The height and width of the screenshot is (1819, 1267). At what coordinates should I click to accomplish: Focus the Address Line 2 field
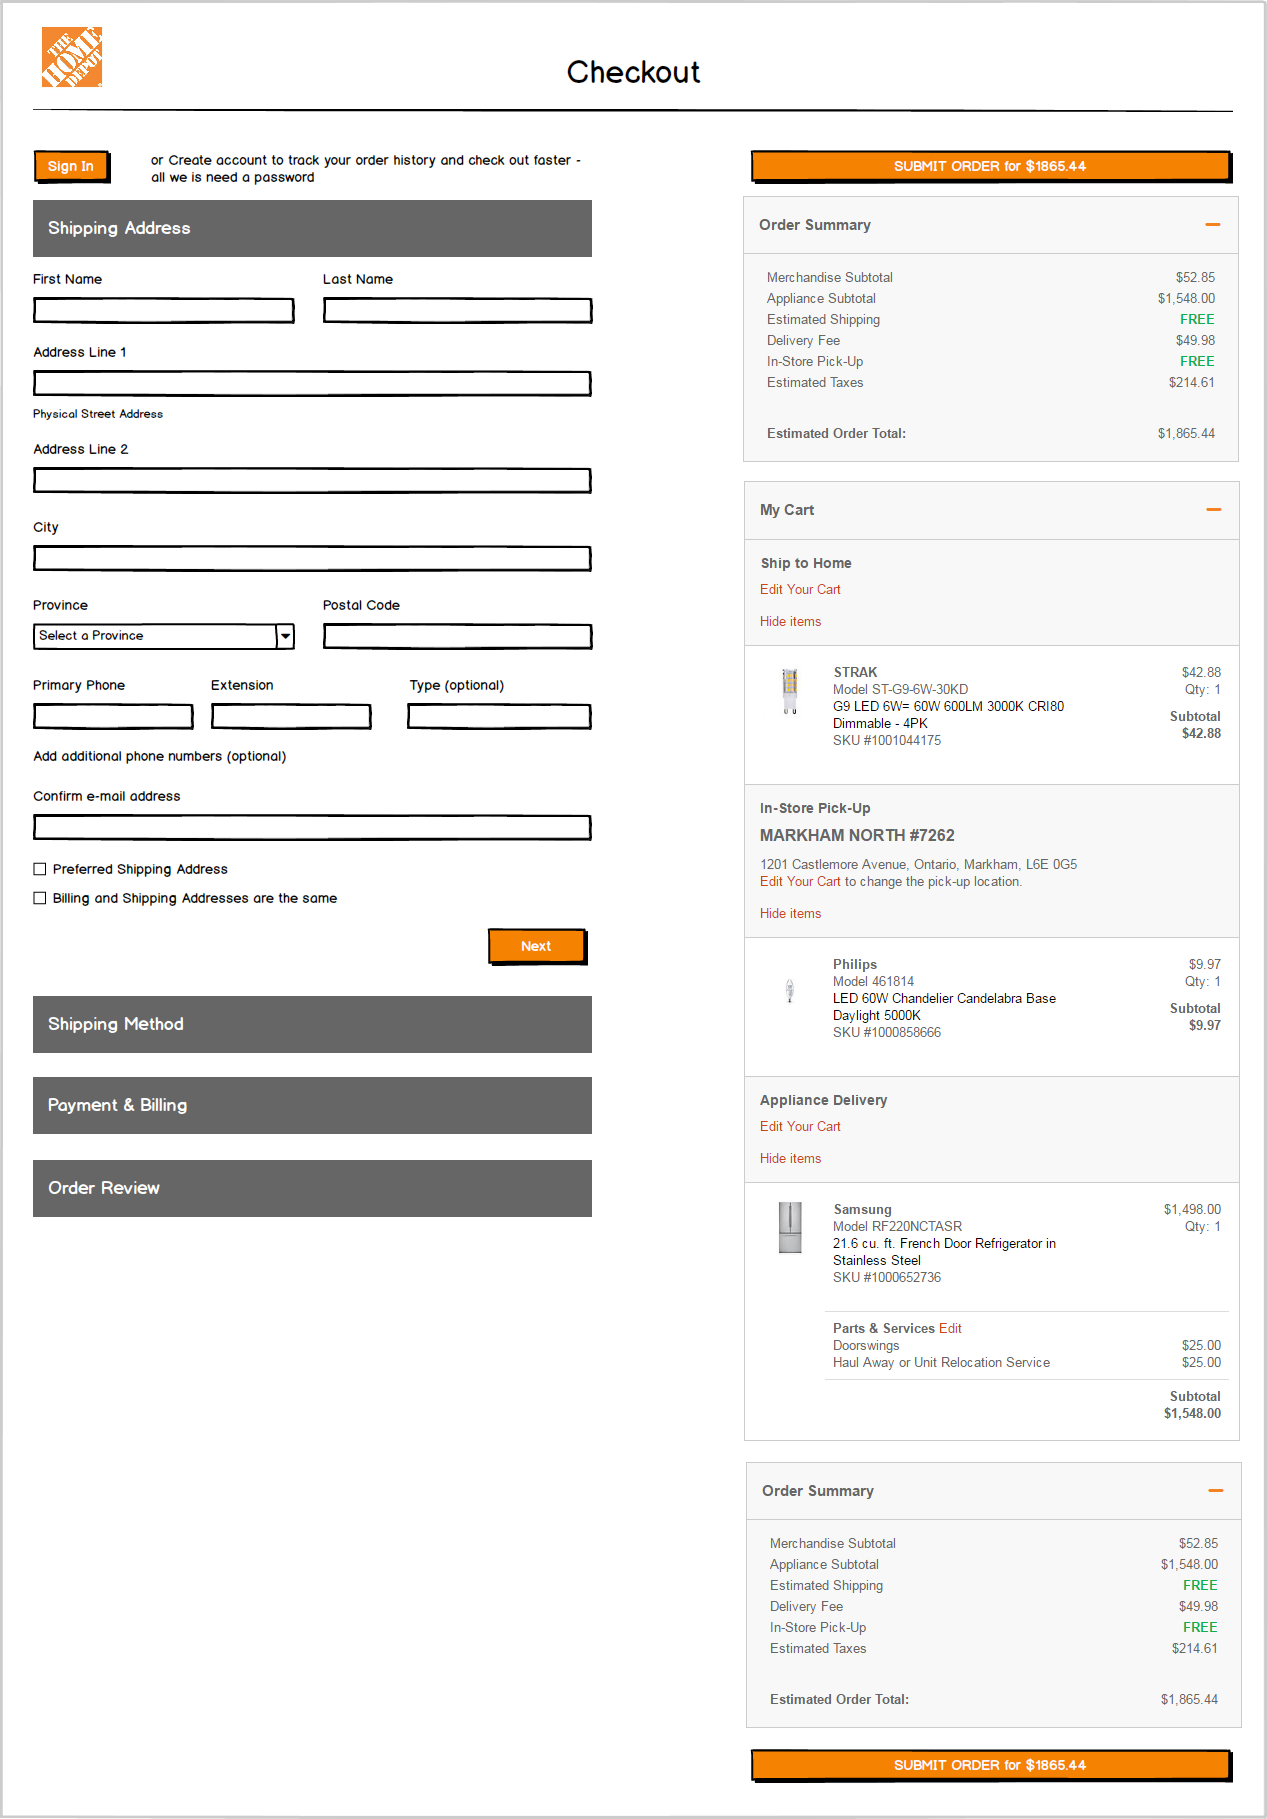pyautogui.click(x=312, y=481)
